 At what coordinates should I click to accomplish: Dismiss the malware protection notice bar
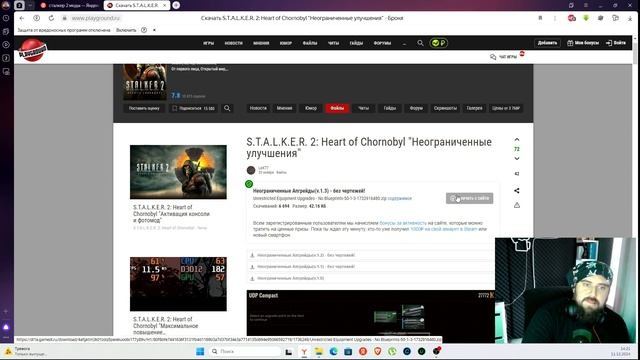[154, 30]
